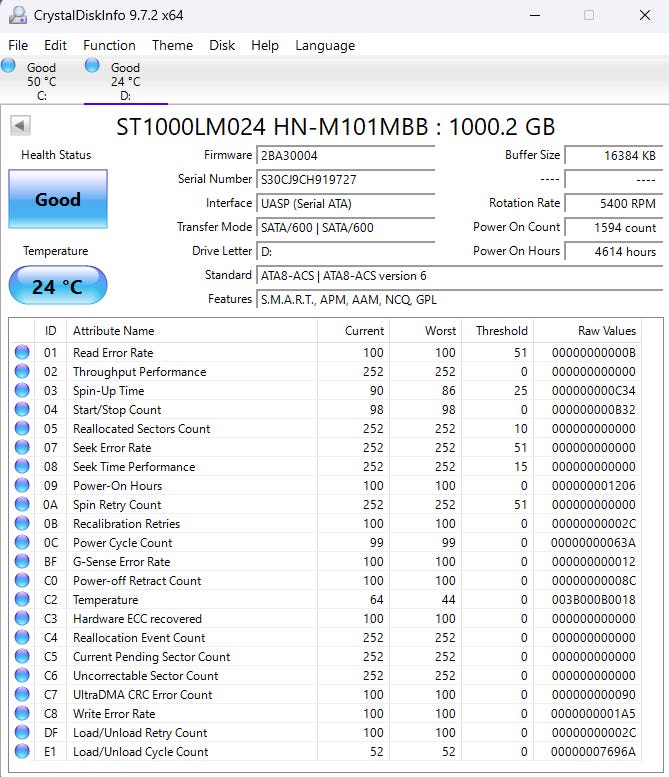
Task: Click the status orb for drive C:
Action: [8, 65]
